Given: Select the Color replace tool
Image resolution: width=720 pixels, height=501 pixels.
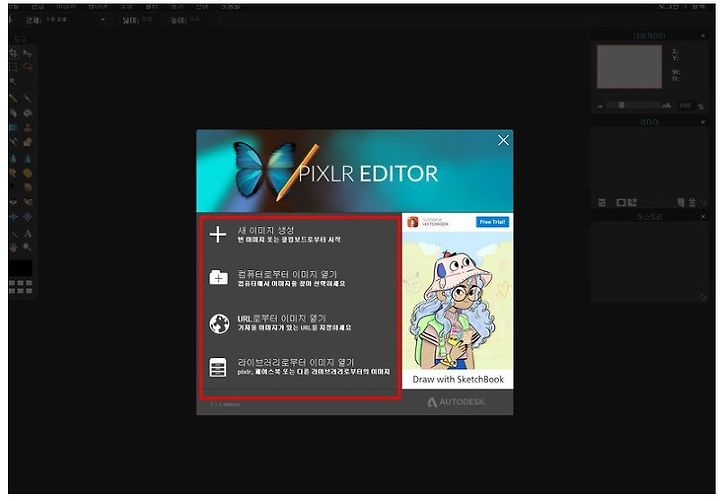Looking at the screenshot, I should point(14,142).
